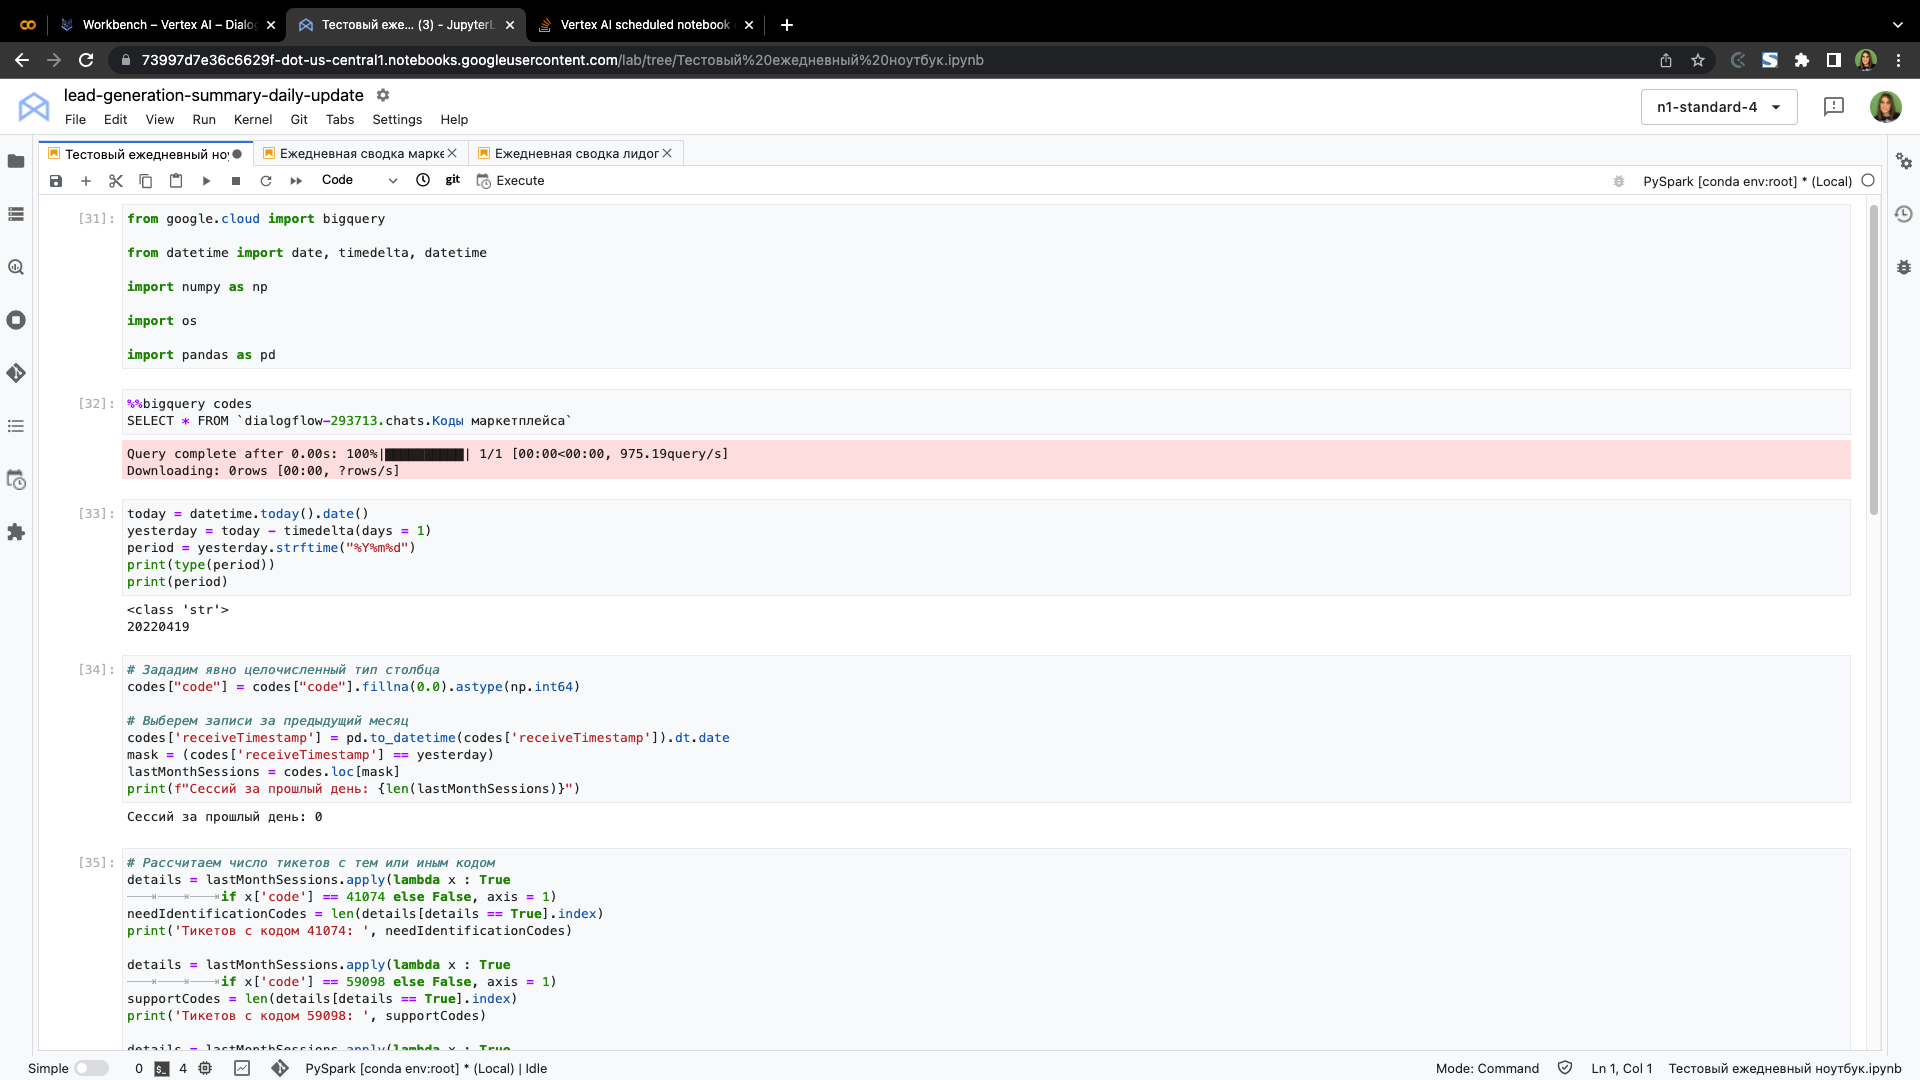1920x1080 pixels.
Task: Cut selected cell with the scissors icon
Action: pos(116,181)
